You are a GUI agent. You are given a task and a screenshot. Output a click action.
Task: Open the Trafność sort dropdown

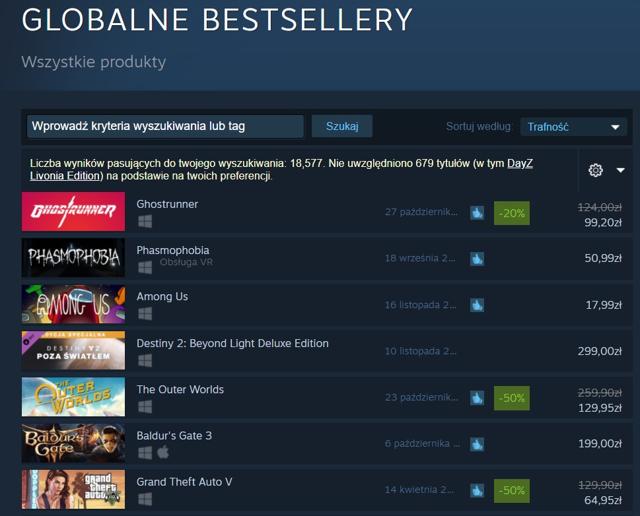573,127
